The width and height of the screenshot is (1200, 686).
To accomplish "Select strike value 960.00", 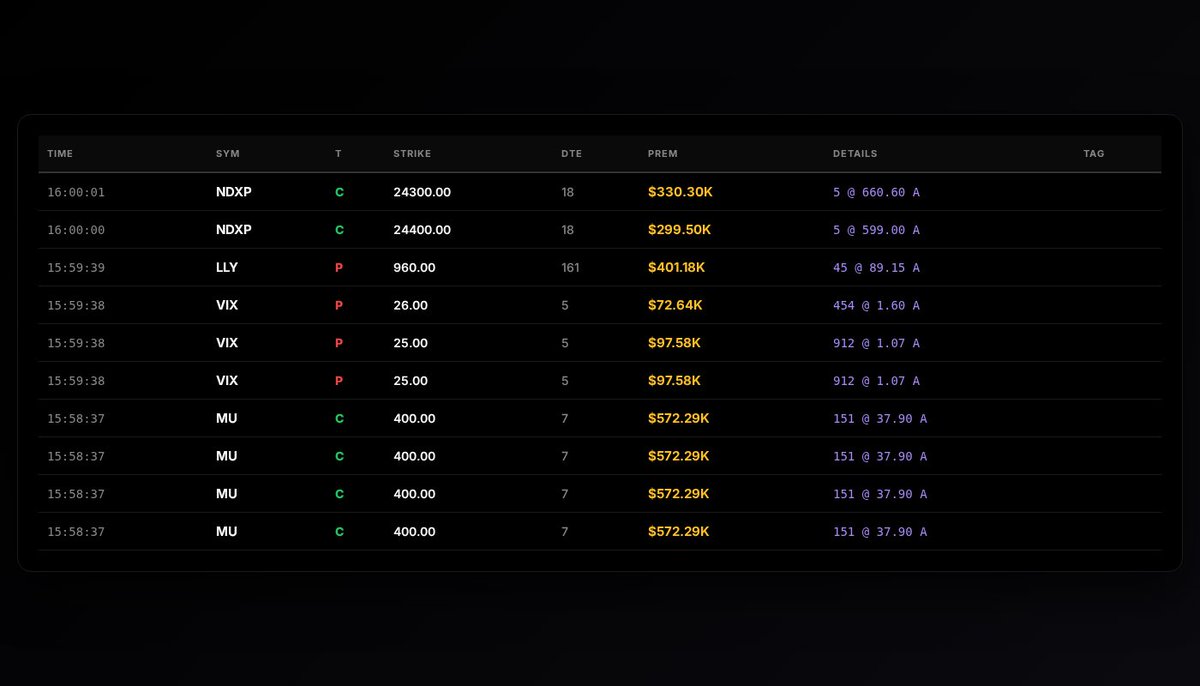I will [x=414, y=268].
